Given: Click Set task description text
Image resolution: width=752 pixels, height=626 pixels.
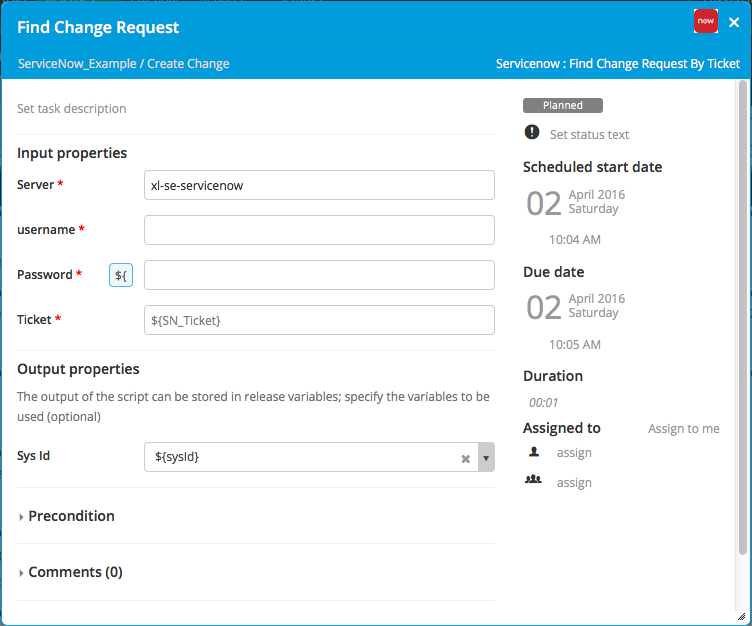Looking at the screenshot, I should click(x=72, y=109).
